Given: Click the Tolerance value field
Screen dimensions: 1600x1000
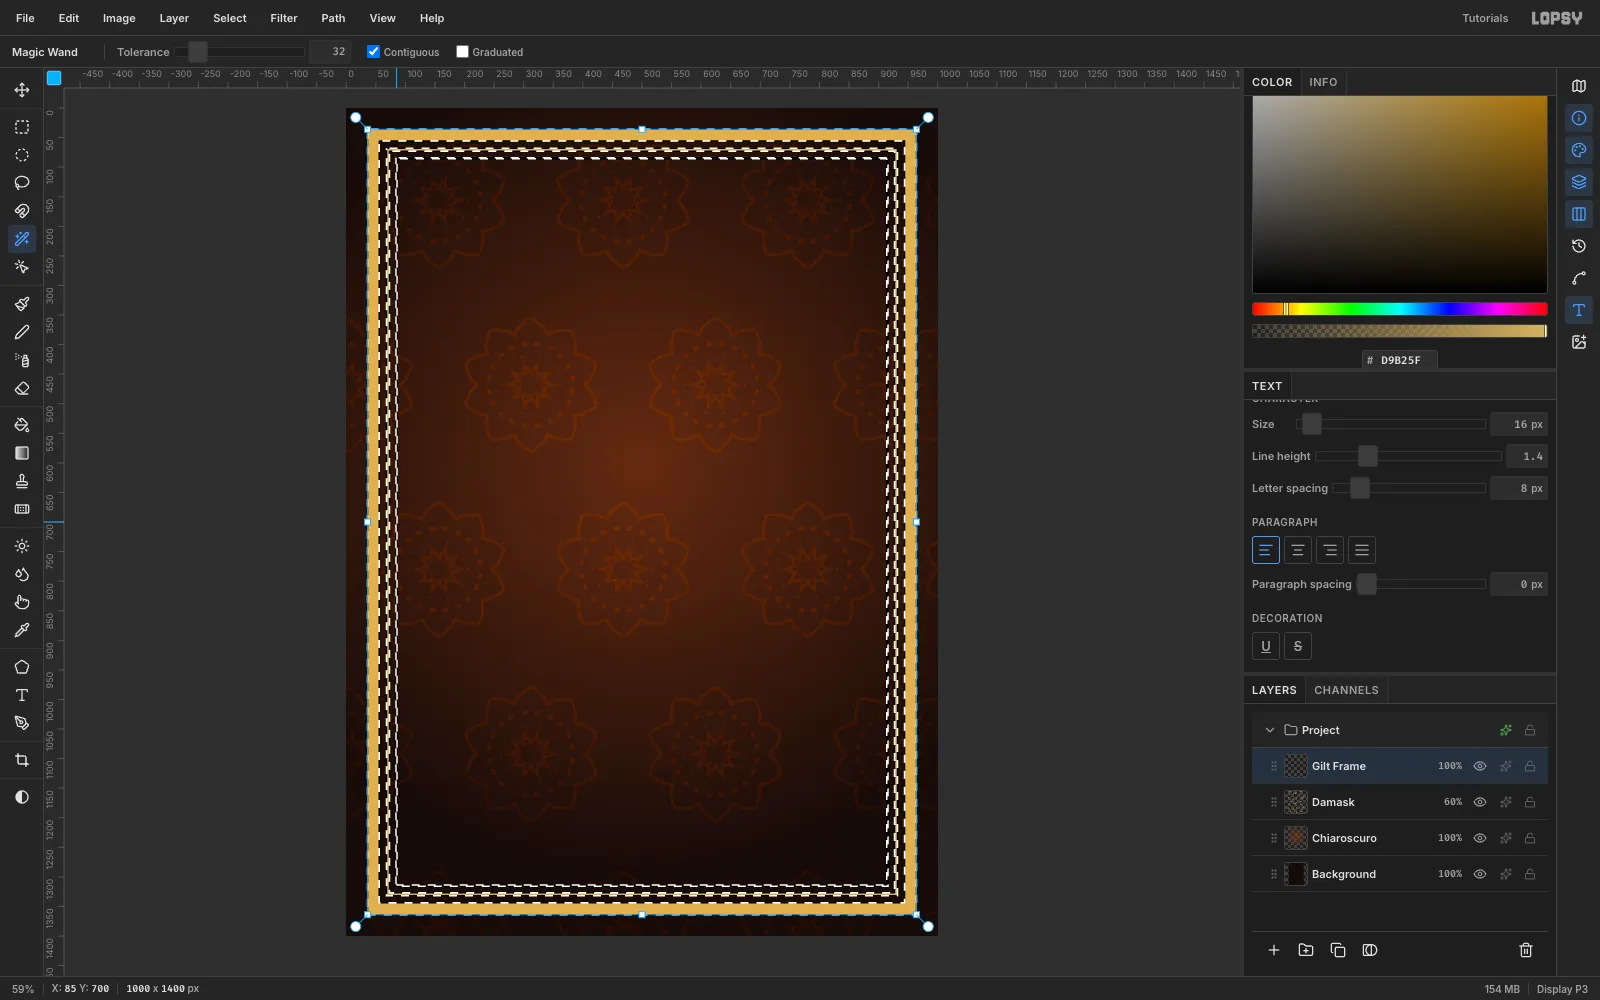Looking at the screenshot, I should point(330,52).
